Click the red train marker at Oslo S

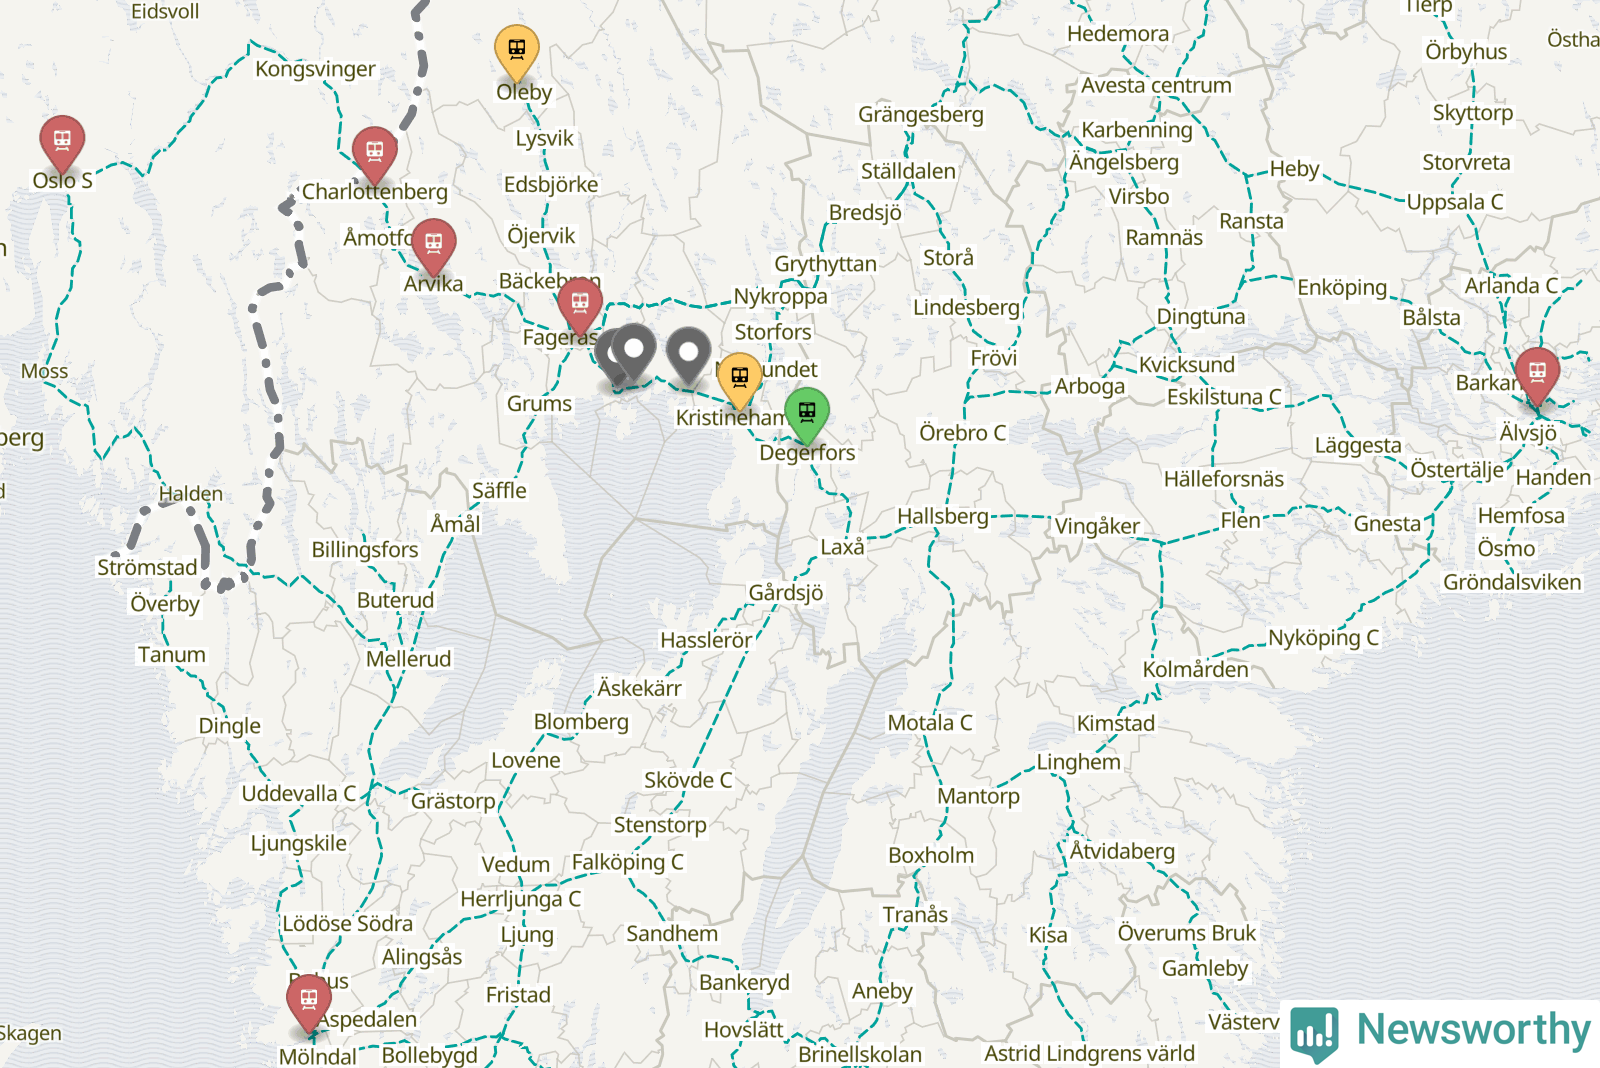click(x=62, y=144)
